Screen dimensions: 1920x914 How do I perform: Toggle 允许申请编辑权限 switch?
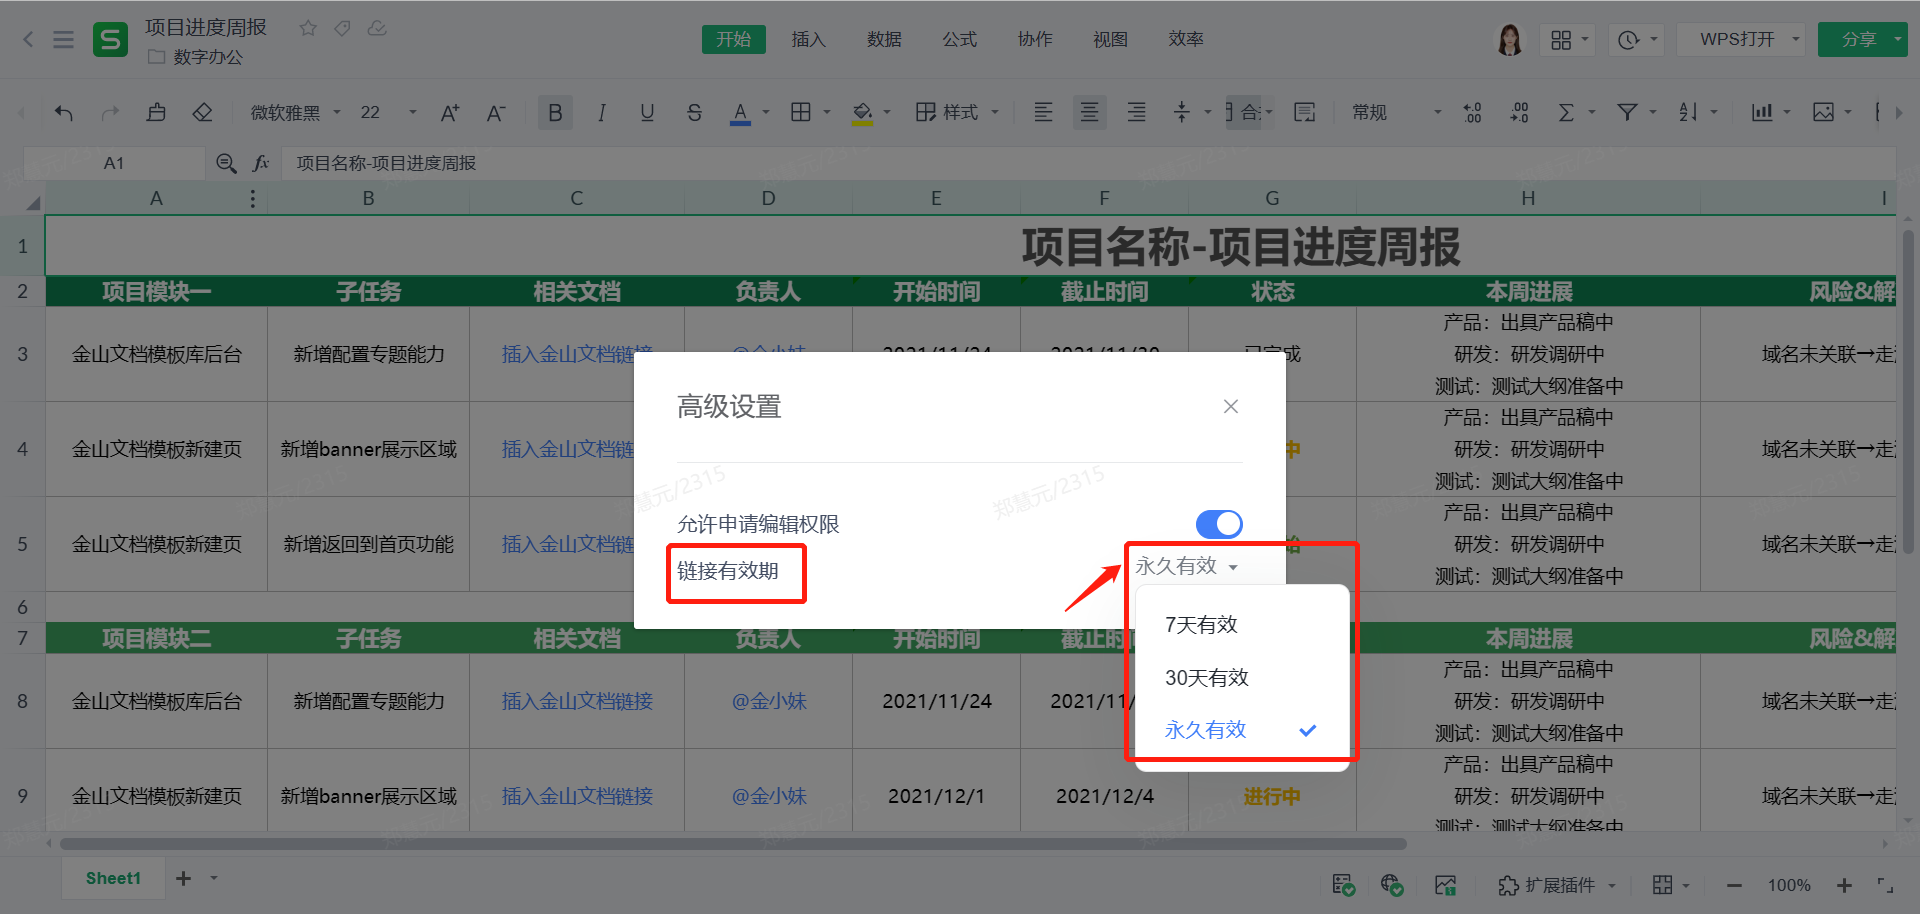1219,524
